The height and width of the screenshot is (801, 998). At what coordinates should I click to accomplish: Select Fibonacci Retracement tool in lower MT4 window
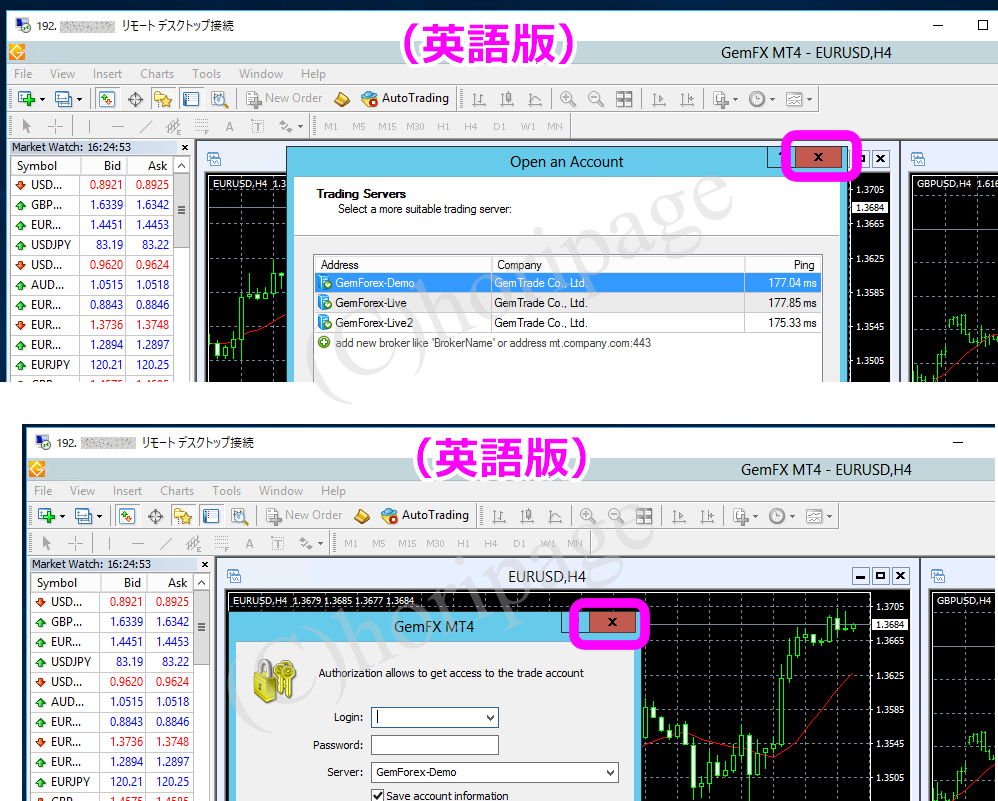[x=221, y=543]
